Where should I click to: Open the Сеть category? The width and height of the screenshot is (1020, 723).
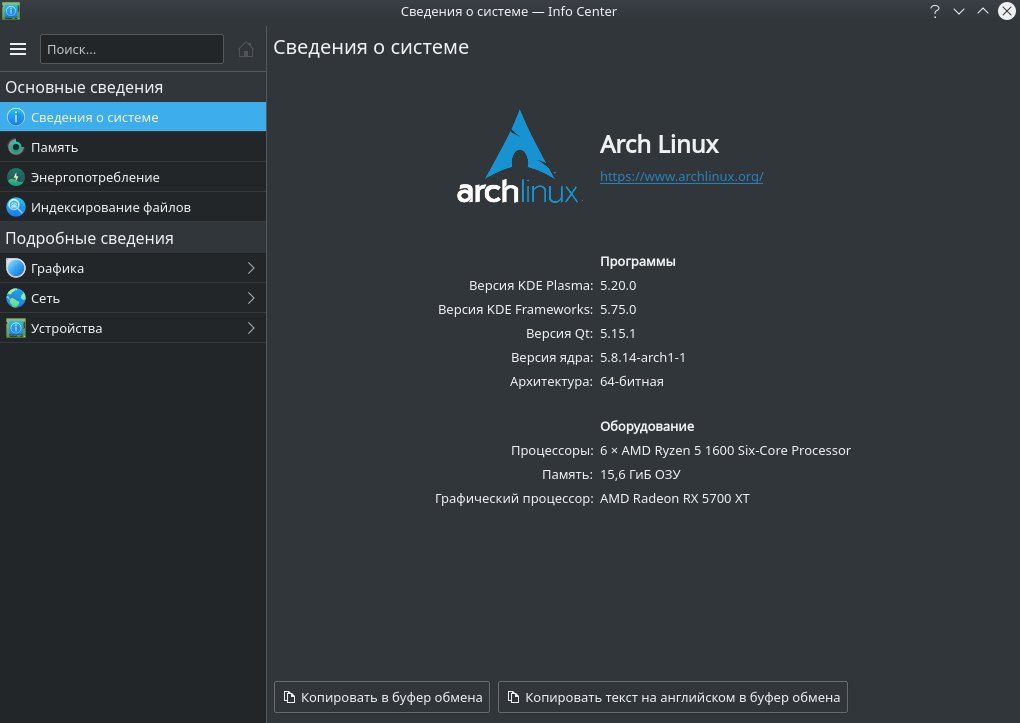[133, 298]
